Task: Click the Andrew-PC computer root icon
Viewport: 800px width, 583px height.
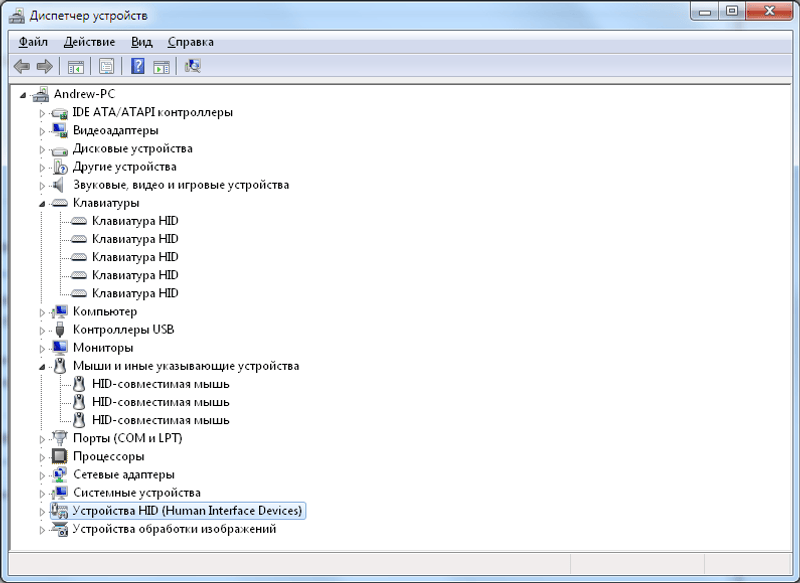Action: pyautogui.click(x=40, y=94)
